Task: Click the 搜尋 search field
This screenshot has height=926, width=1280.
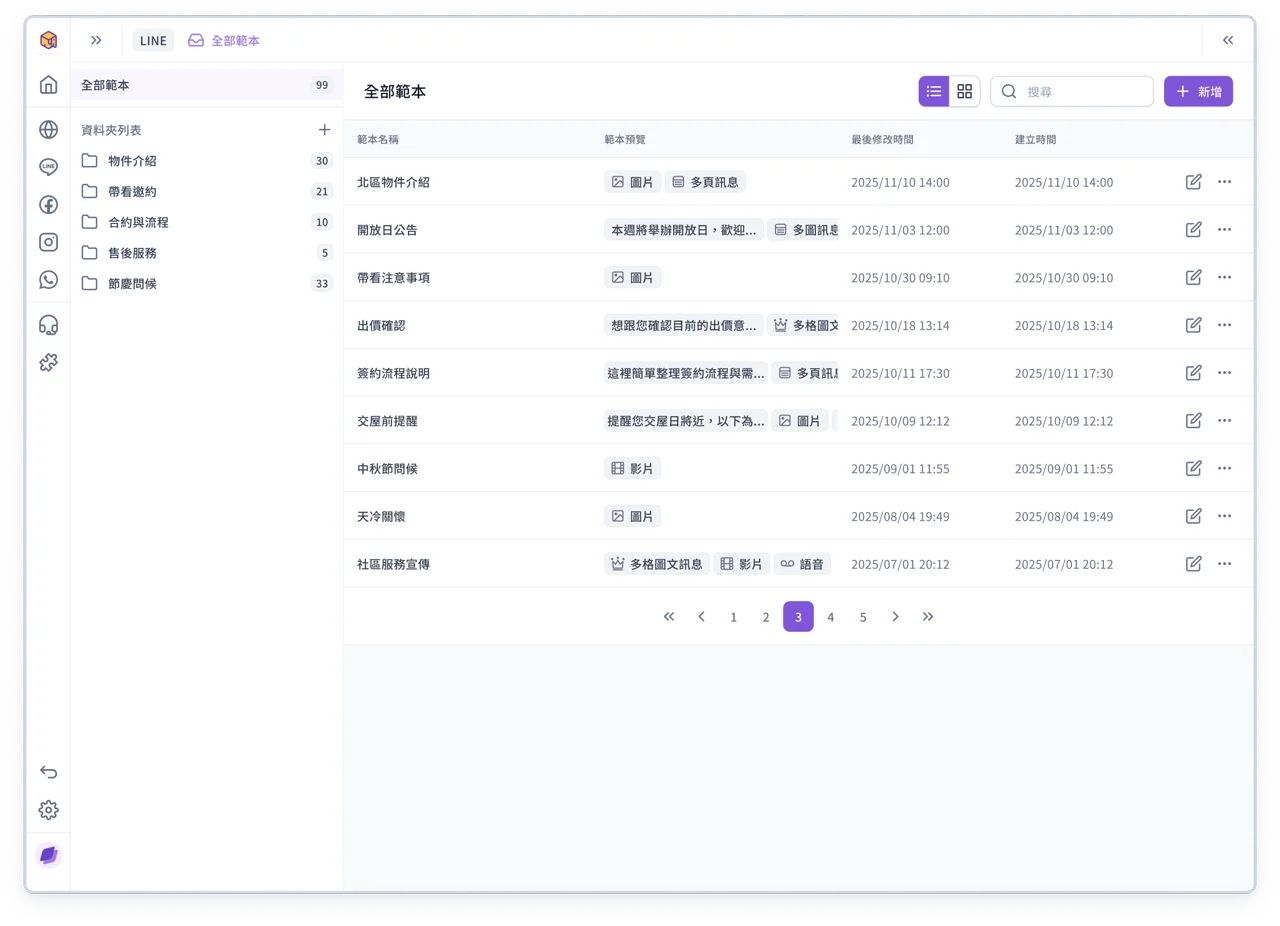Action: [x=1072, y=91]
